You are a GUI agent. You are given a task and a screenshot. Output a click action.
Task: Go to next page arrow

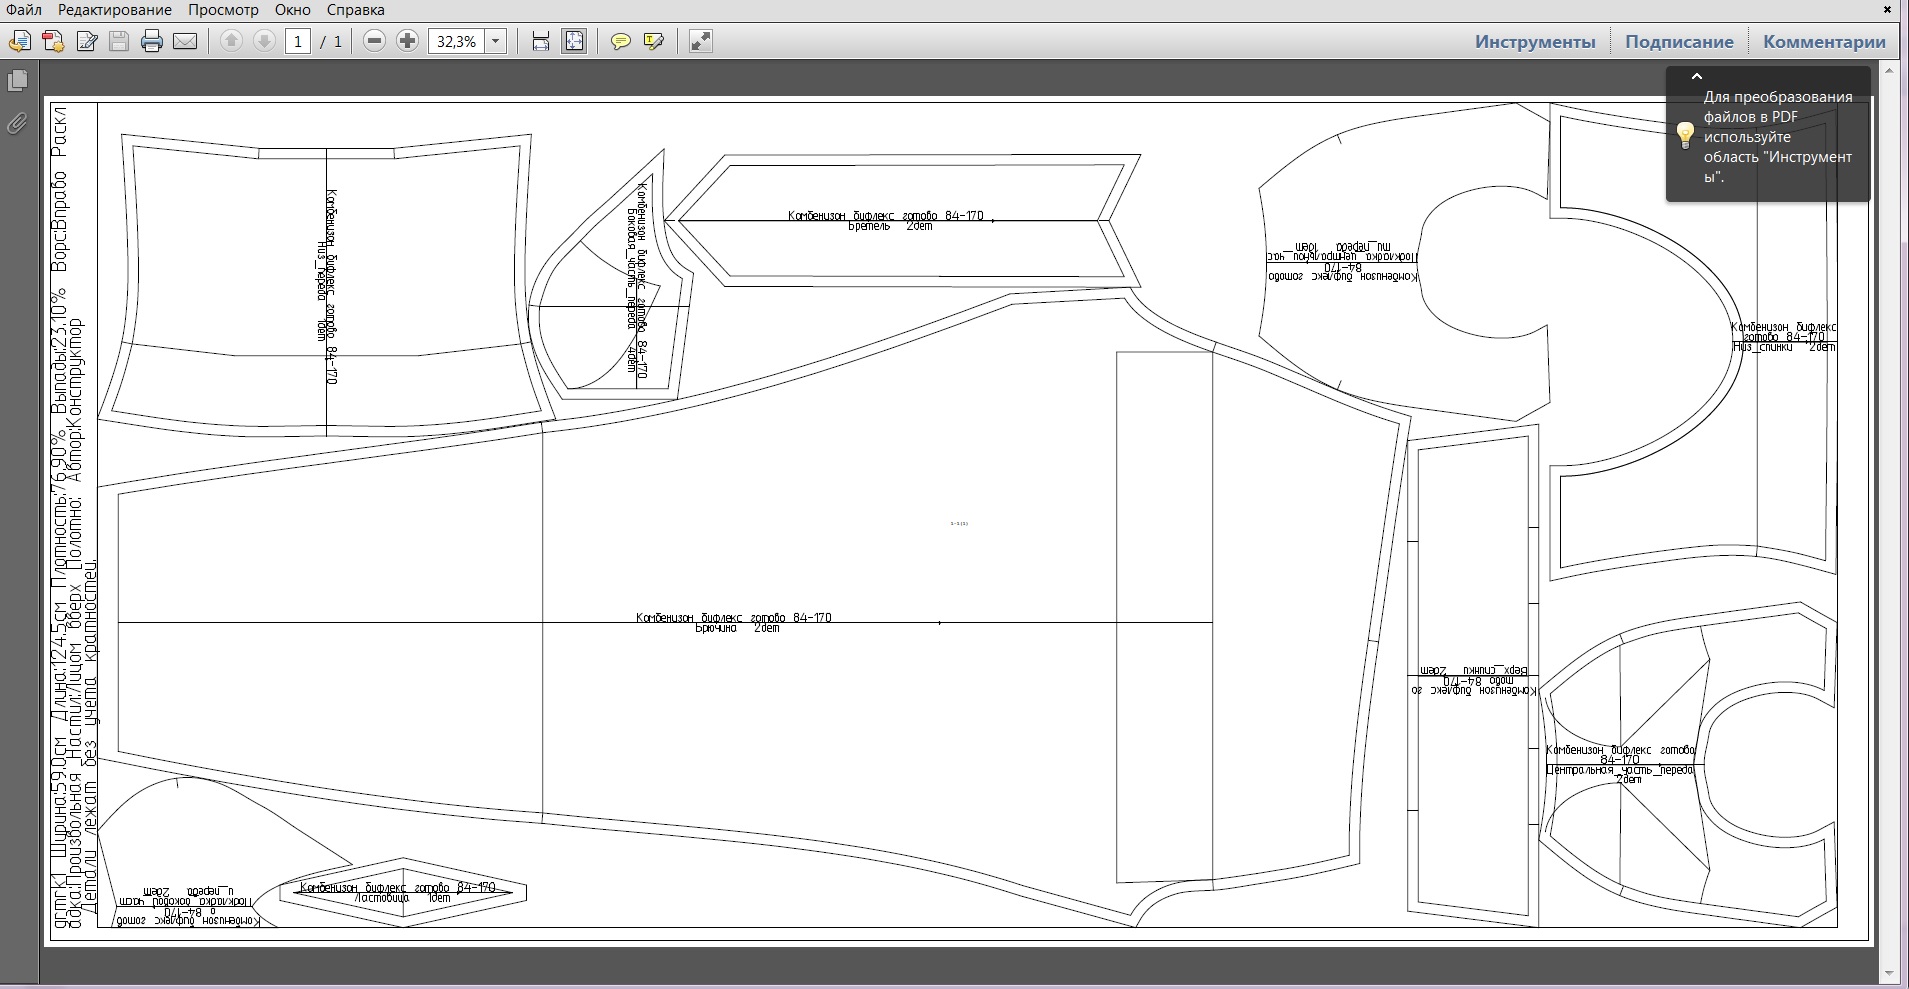coord(264,41)
